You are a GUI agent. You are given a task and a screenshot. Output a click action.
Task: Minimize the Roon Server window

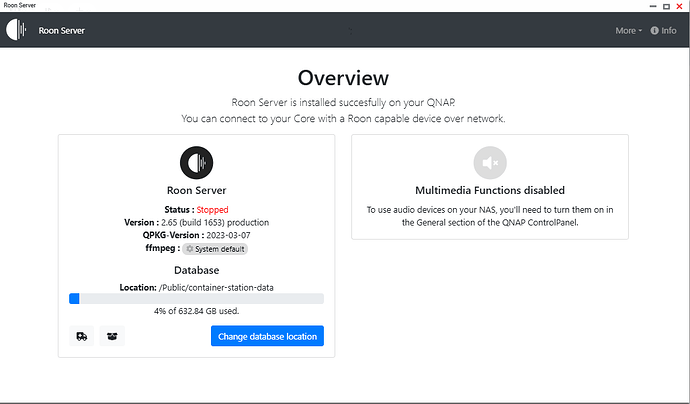coord(653,6)
